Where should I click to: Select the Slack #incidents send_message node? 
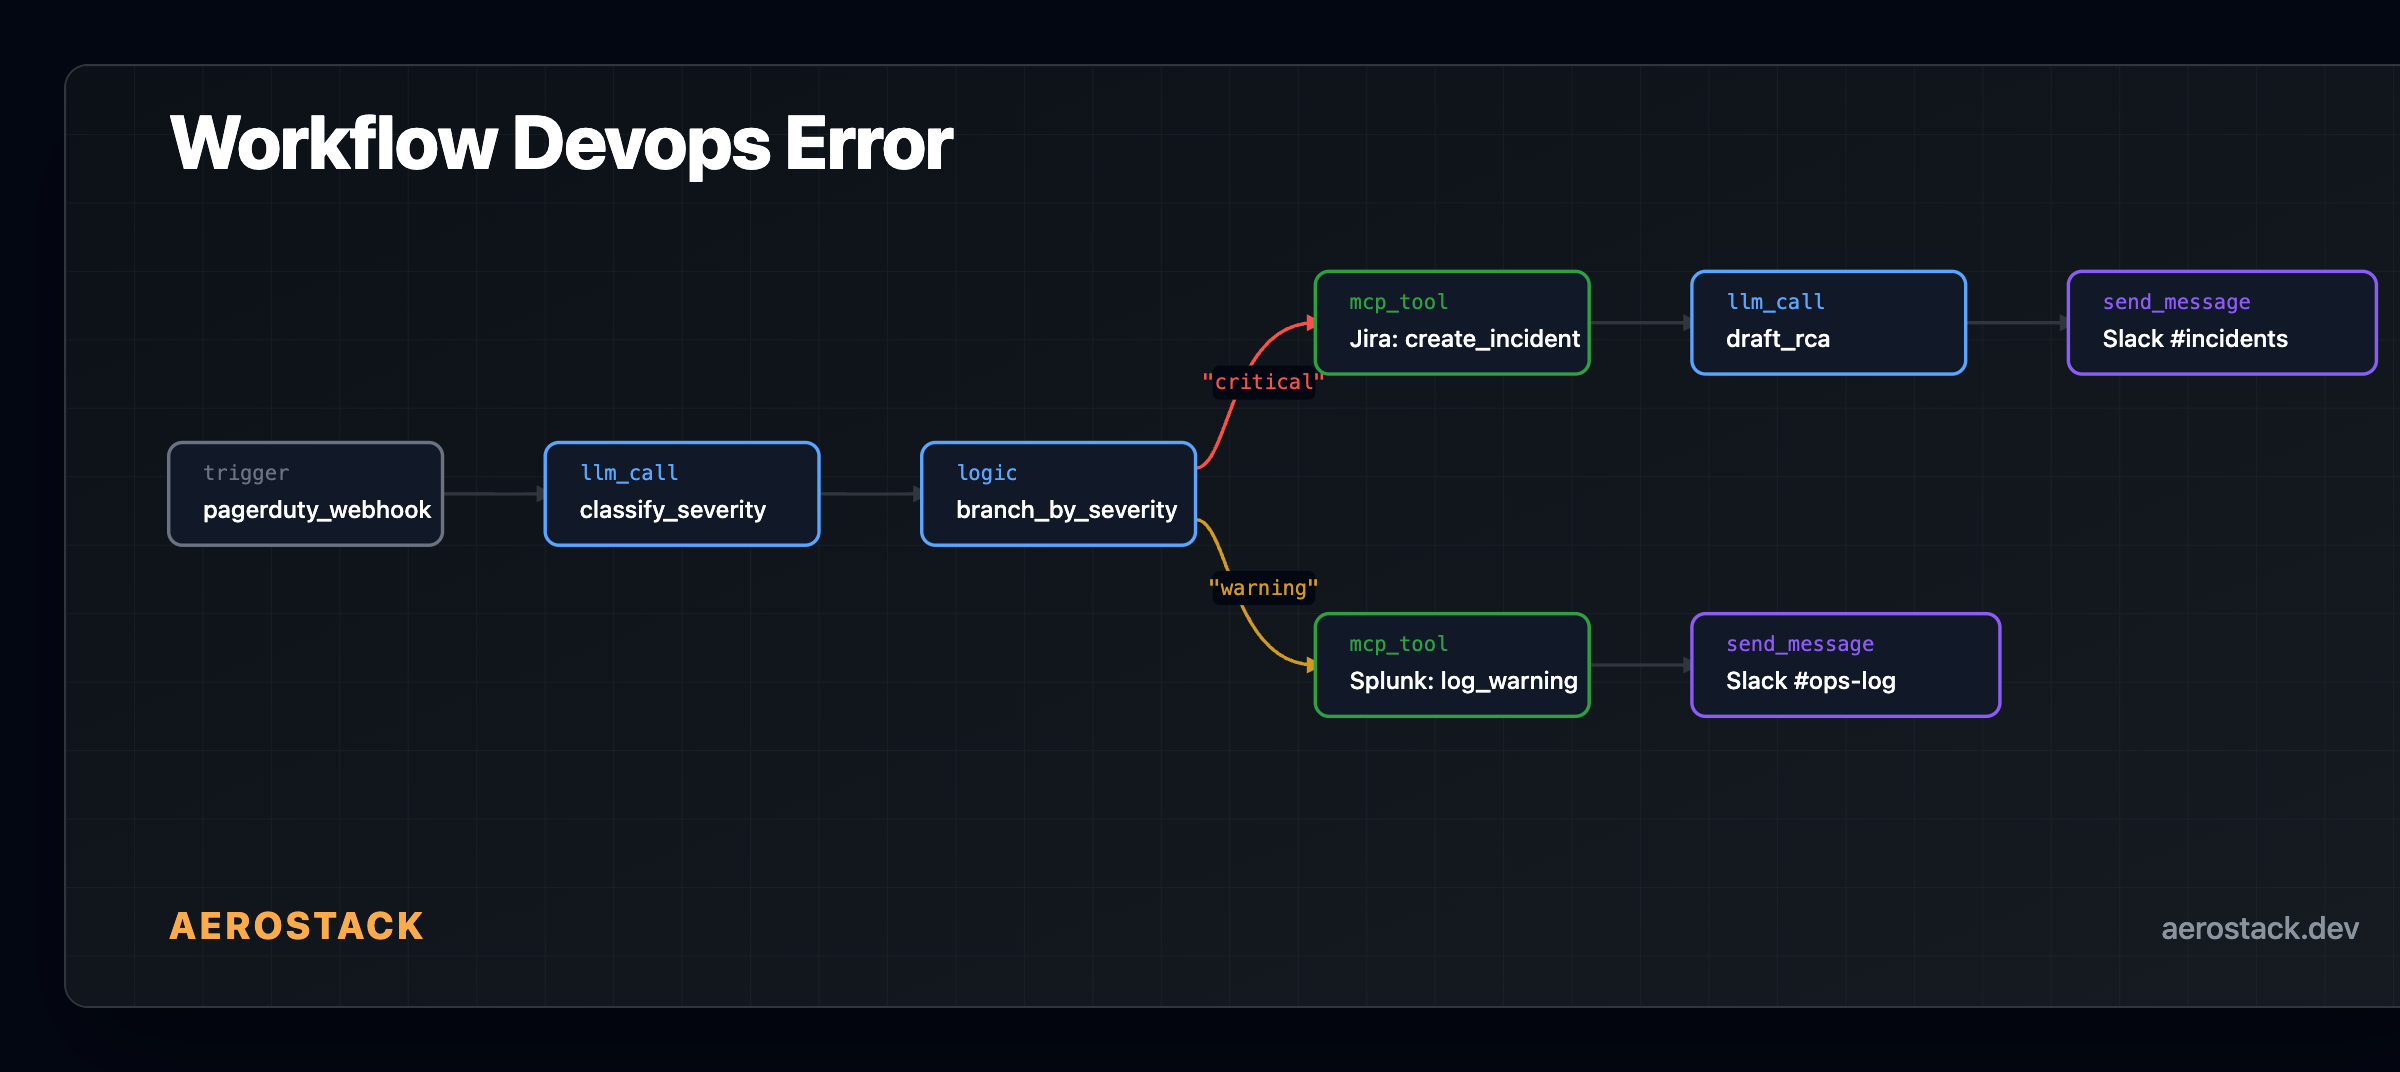[x=2222, y=322]
